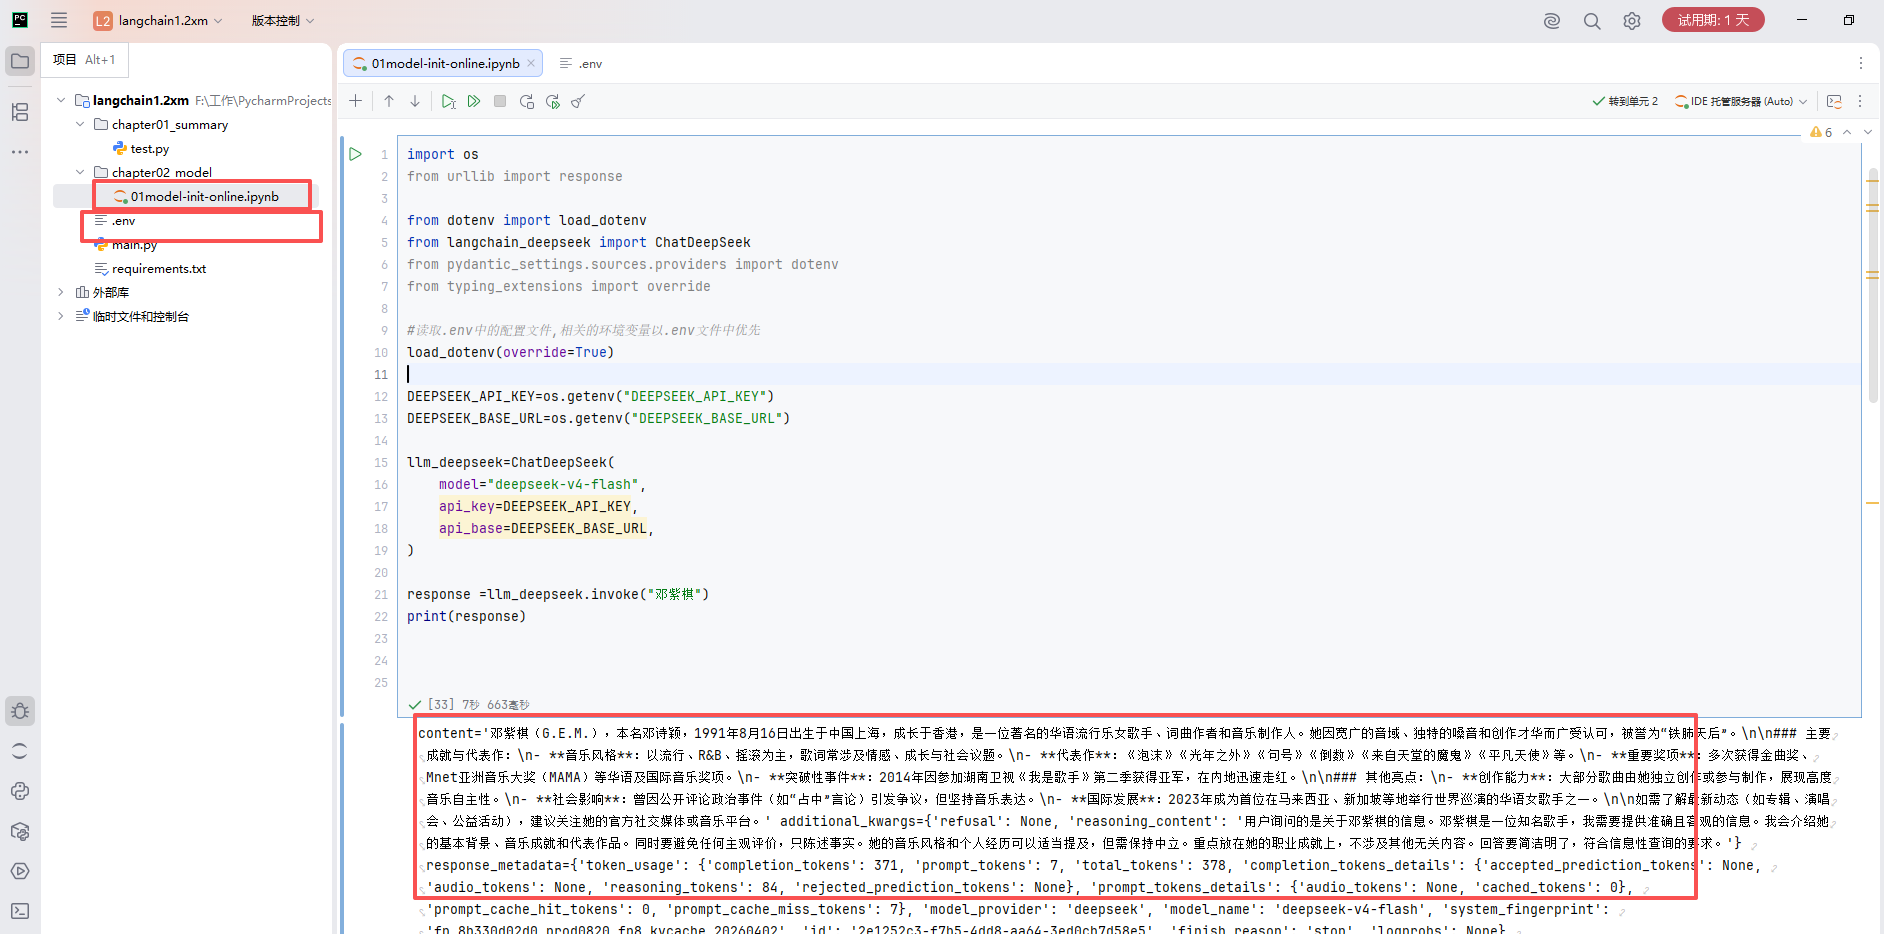Image resolution: width=1884 pixels, height=934 pixels.
Task: Click the editor vertical scrollbar
Action: point(1872,285)
